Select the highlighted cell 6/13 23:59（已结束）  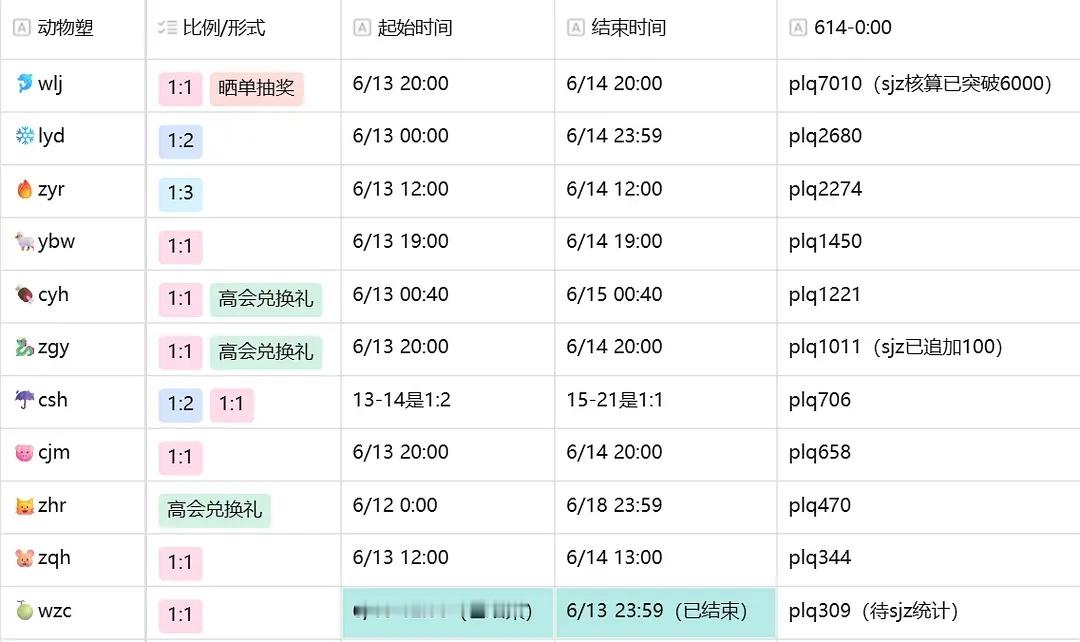(x=666, y=612)
